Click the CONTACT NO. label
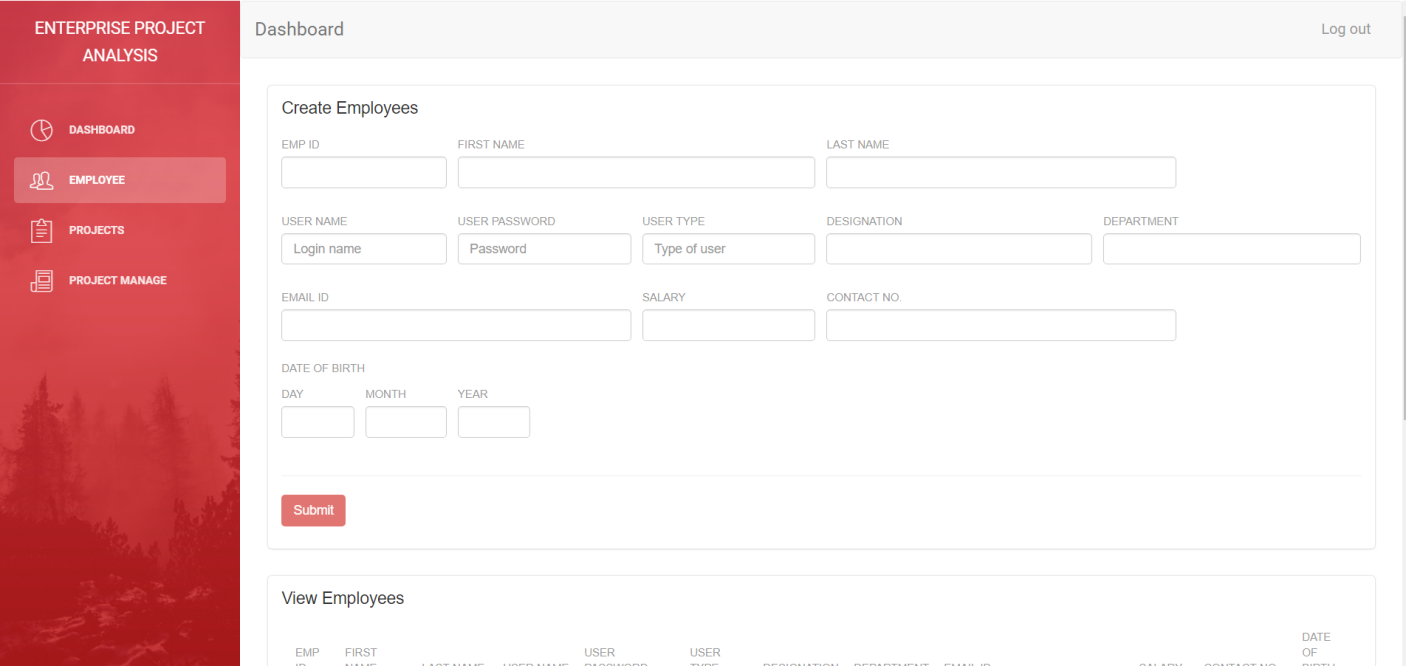 [864, 298]
